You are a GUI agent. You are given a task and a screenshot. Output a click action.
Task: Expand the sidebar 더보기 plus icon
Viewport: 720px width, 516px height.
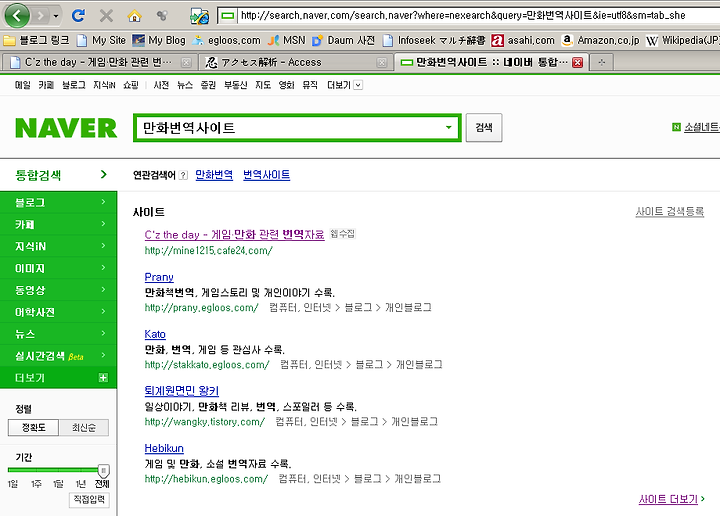pos(103,377)
